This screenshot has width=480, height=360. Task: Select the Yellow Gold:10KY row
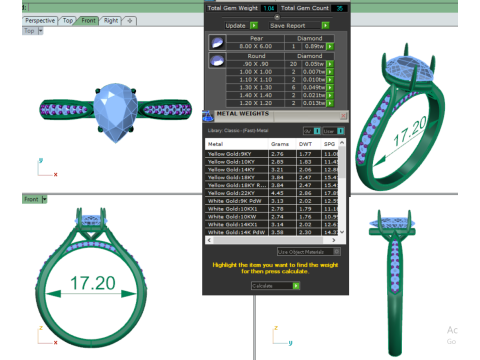[x=271, y=162]
